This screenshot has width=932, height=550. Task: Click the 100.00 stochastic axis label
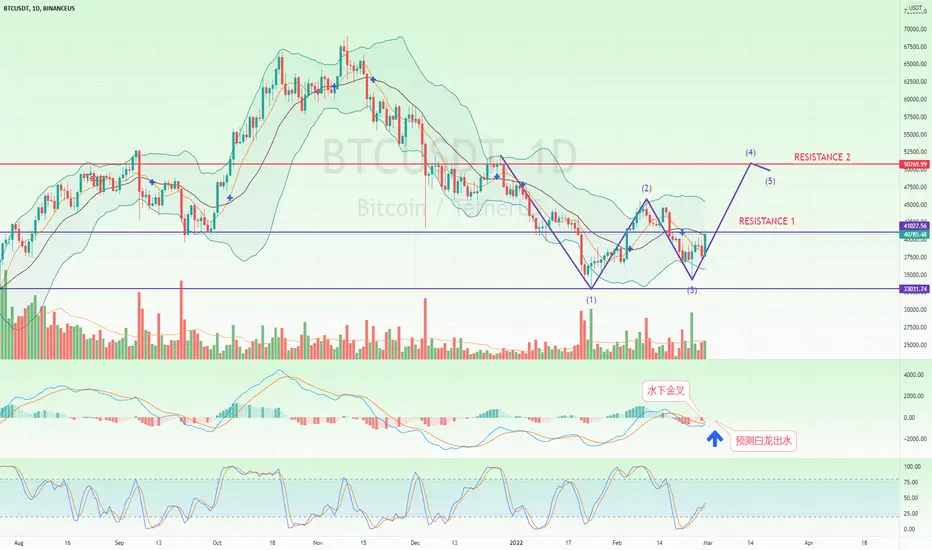(912, 467)
